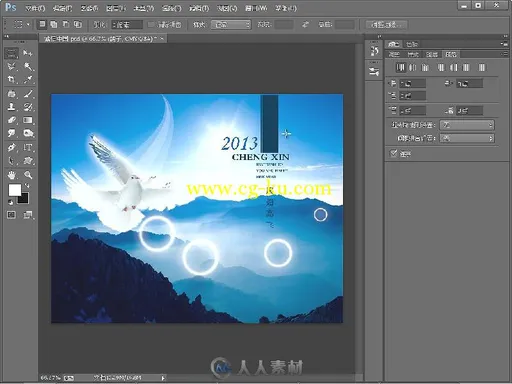Viewport: 512px width, 384px height.
Task: Toggle Quick Mask mode
Action: (11, 215)
